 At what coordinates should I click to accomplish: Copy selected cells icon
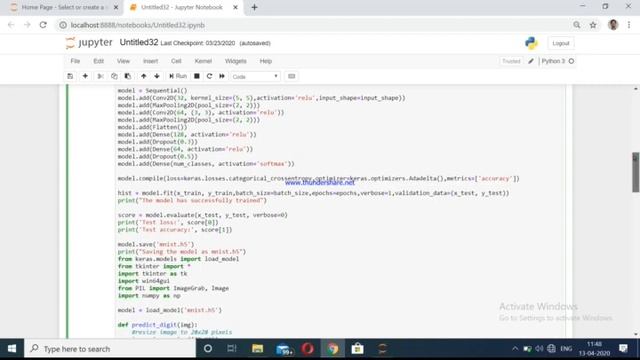114,76
